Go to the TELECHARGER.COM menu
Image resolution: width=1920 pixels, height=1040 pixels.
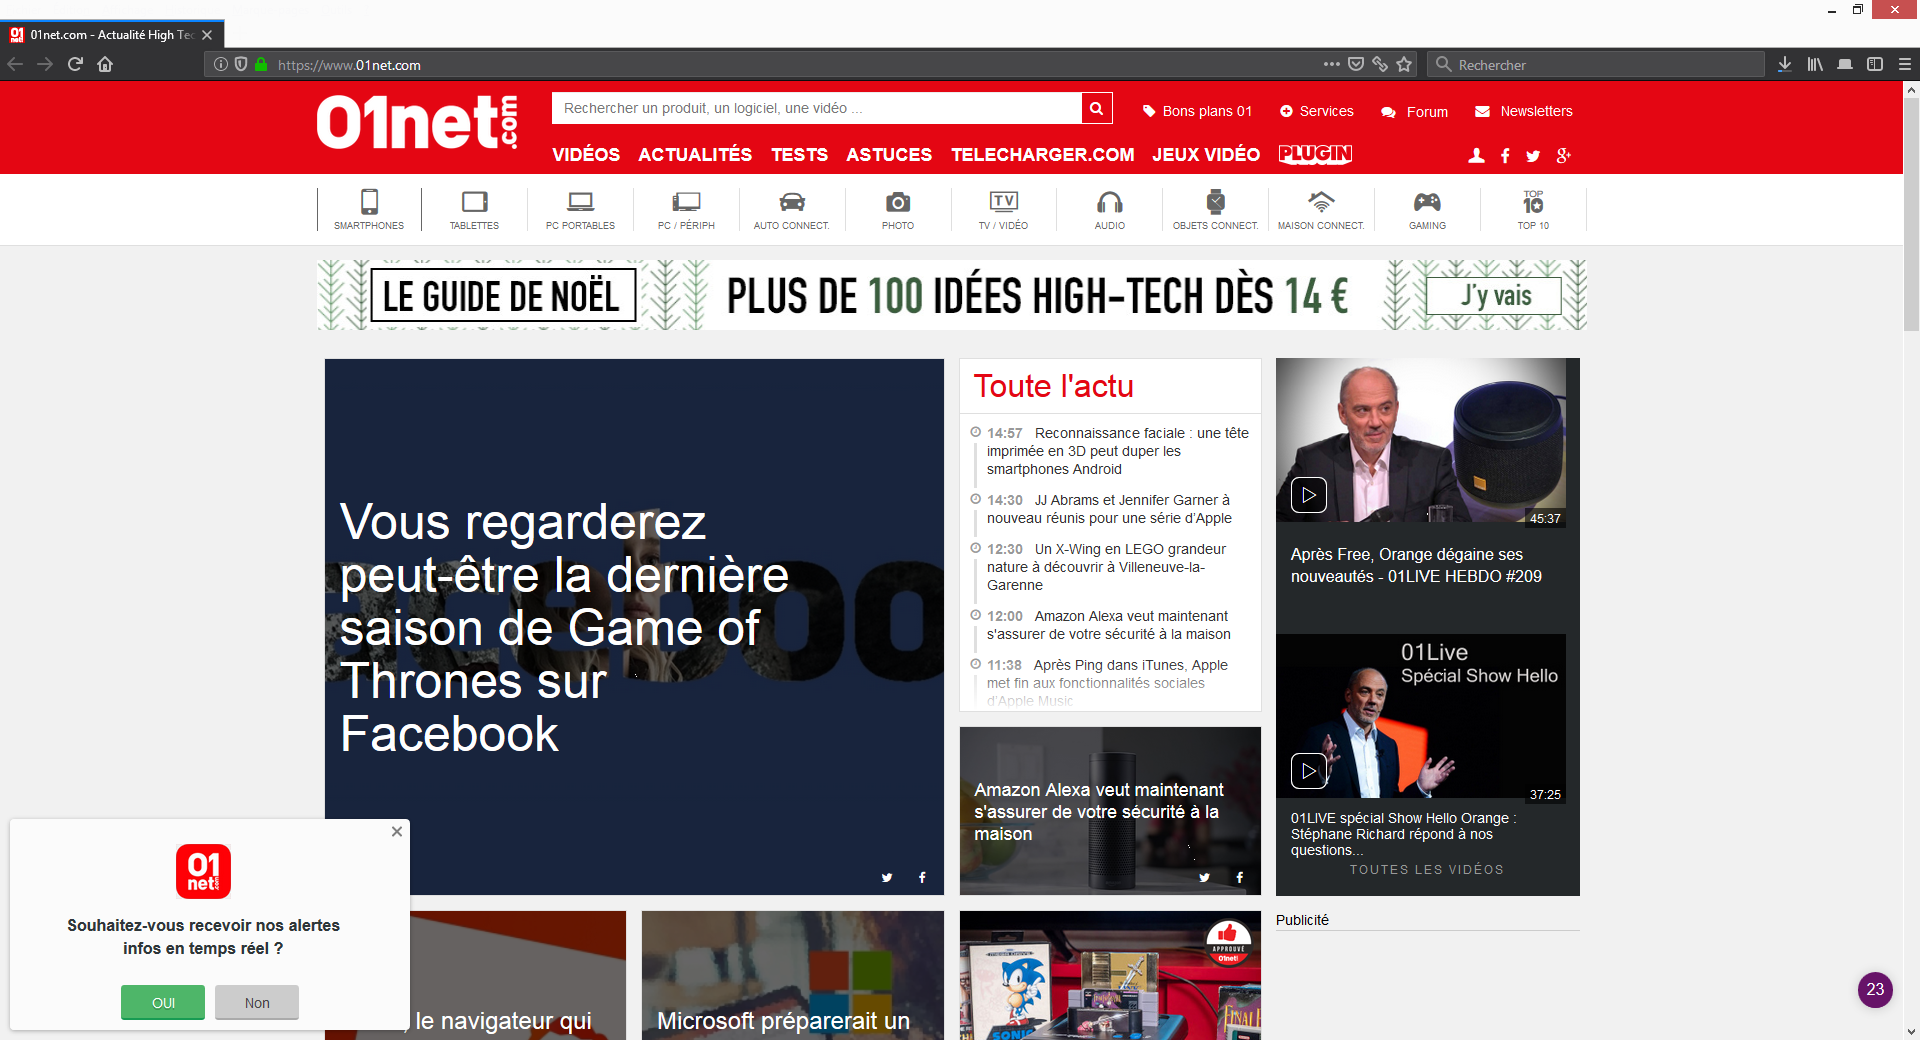click(x=1043, y=155)
